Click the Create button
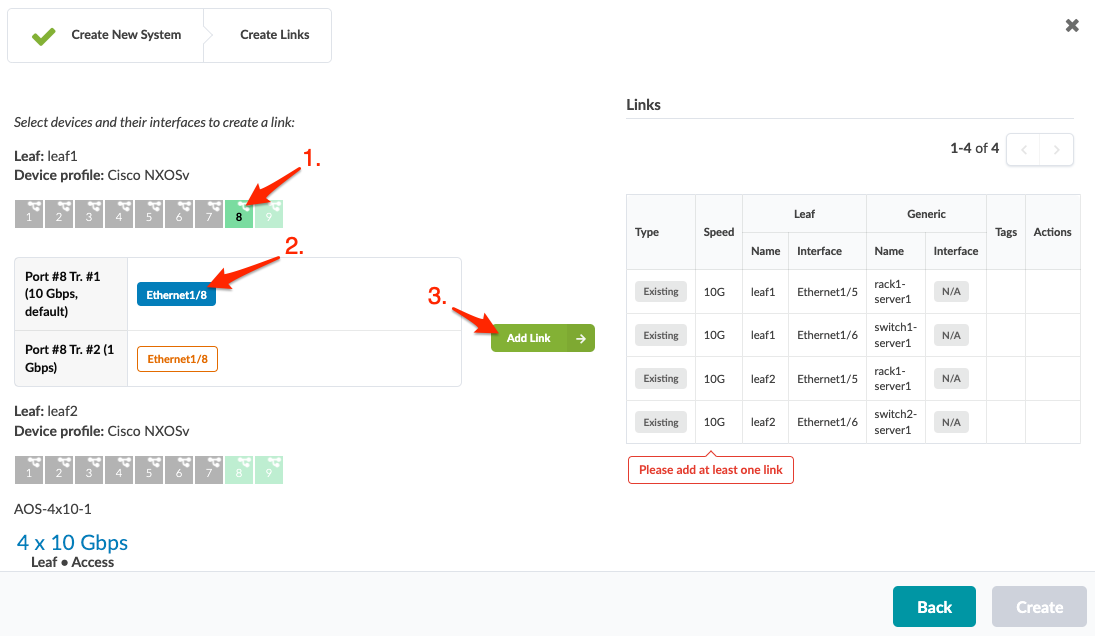The width and height of the screenshot is (1095, 636). coord(1039,607)
